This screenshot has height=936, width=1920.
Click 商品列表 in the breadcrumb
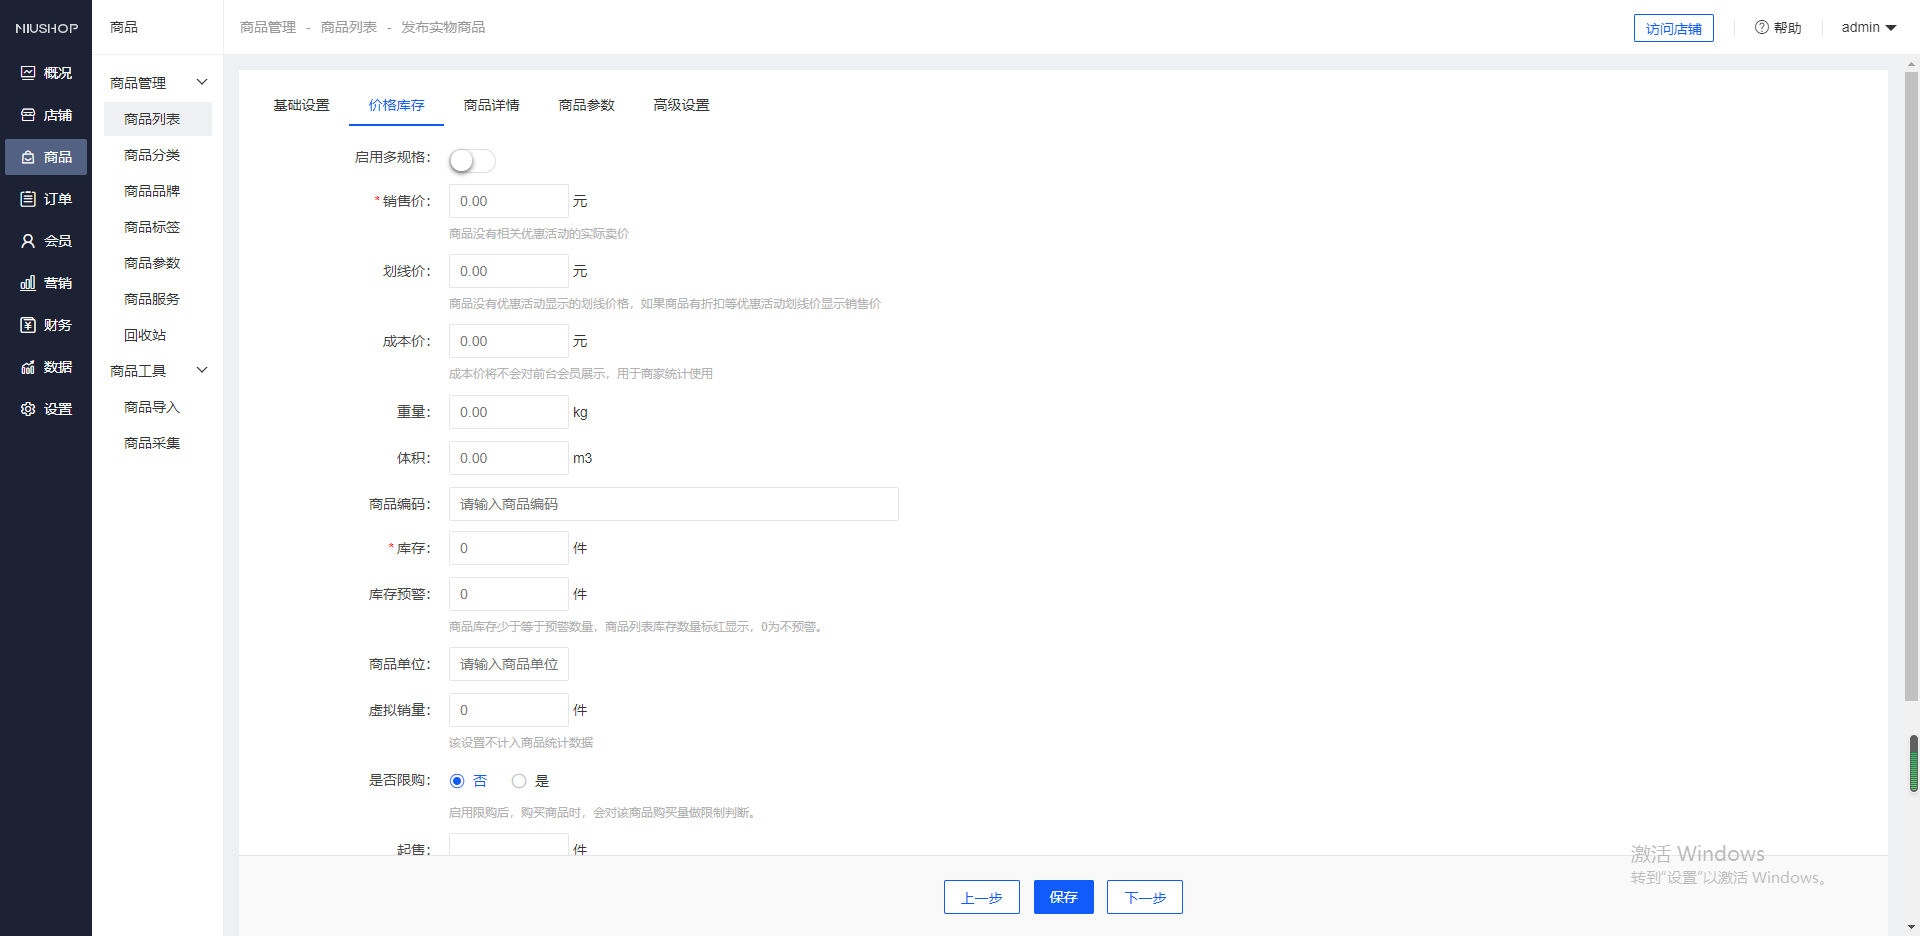pyautogui.click(x=349, y=27)
